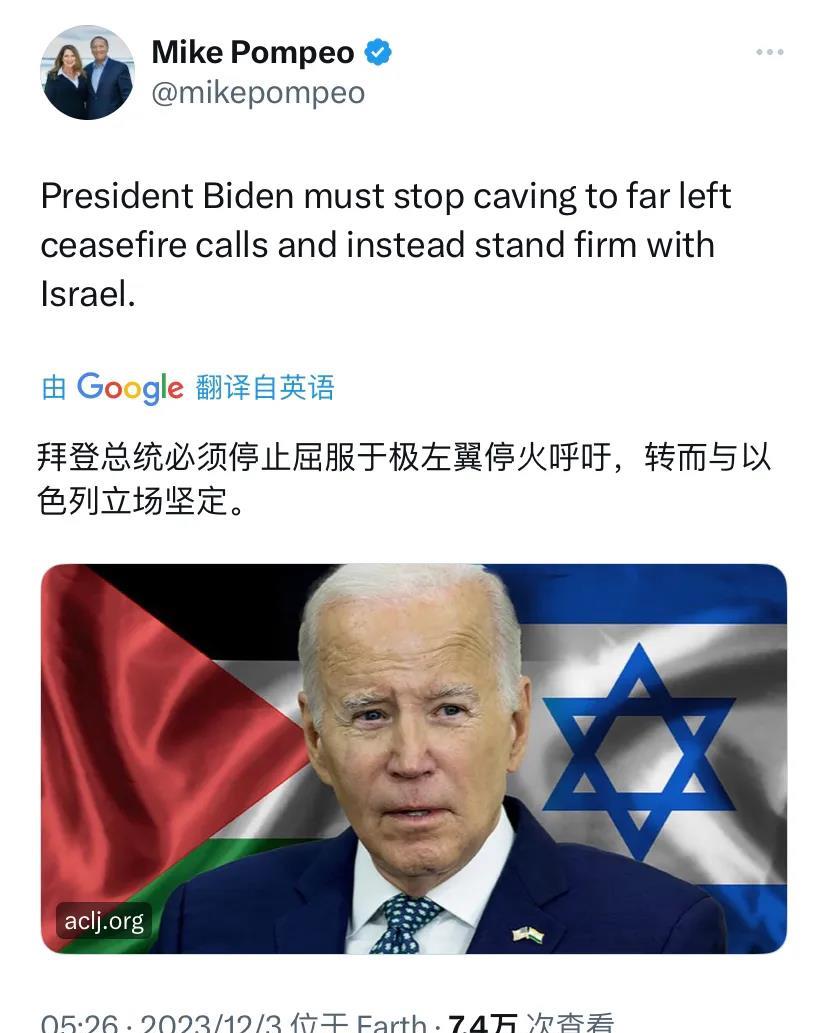Select the English tweet text
The height and width of the screenshot is (1033, 828).
coord(386,244)
